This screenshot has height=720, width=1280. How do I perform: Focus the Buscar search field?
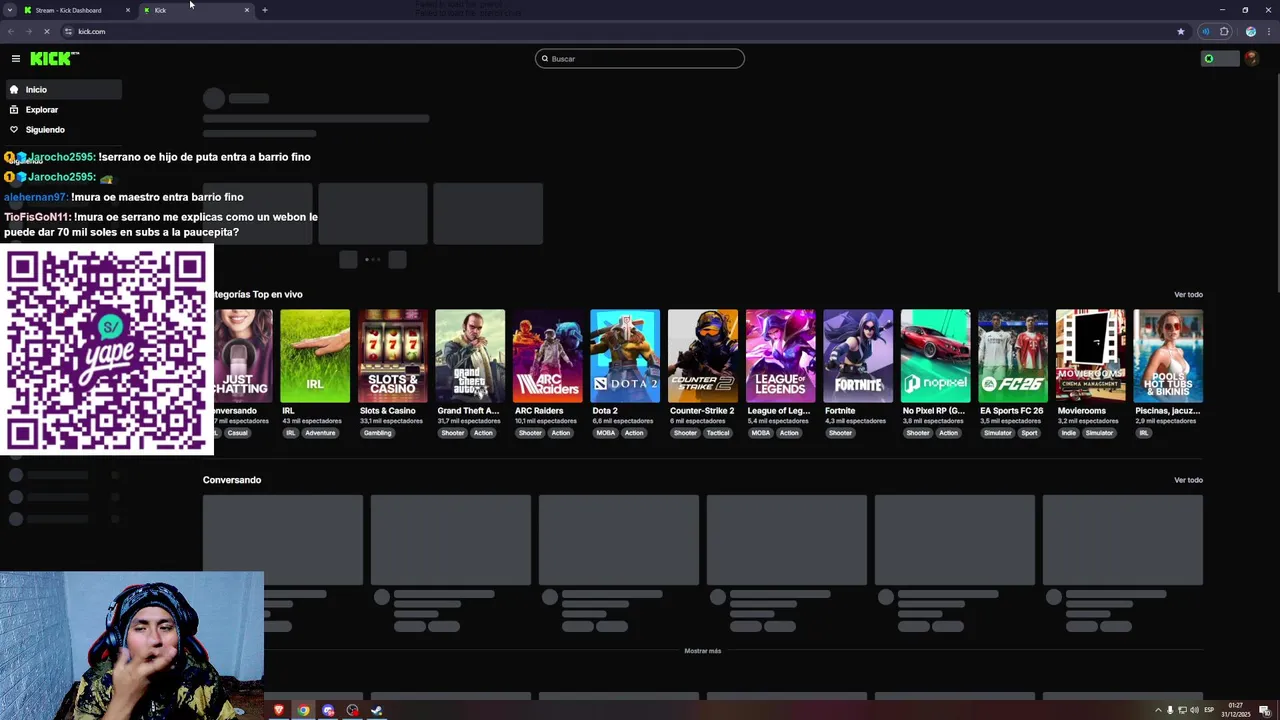tap(640, 59)
